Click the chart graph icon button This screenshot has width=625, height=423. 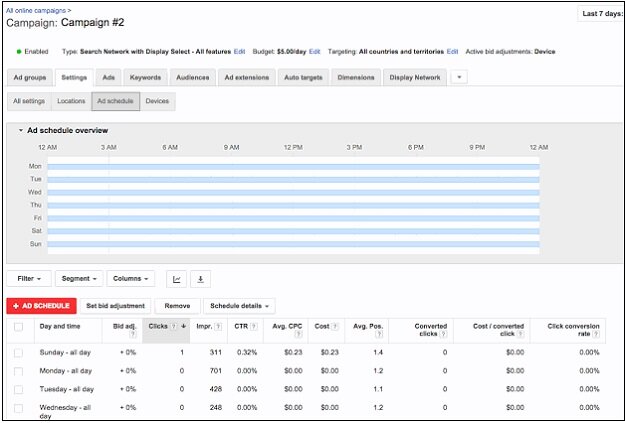[x=177, y=279]
